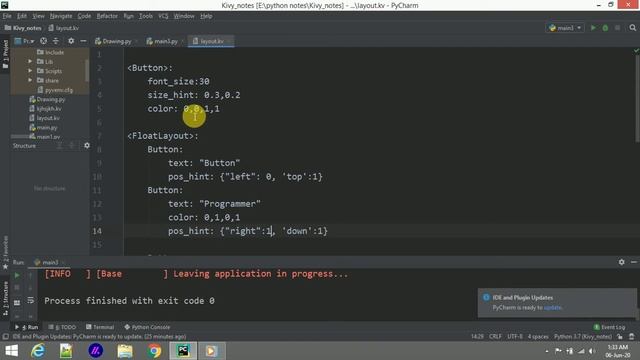The image size is (640, 360).
Task: Change file encoding UTF-8 in status bar
Action: pos(515,337)
